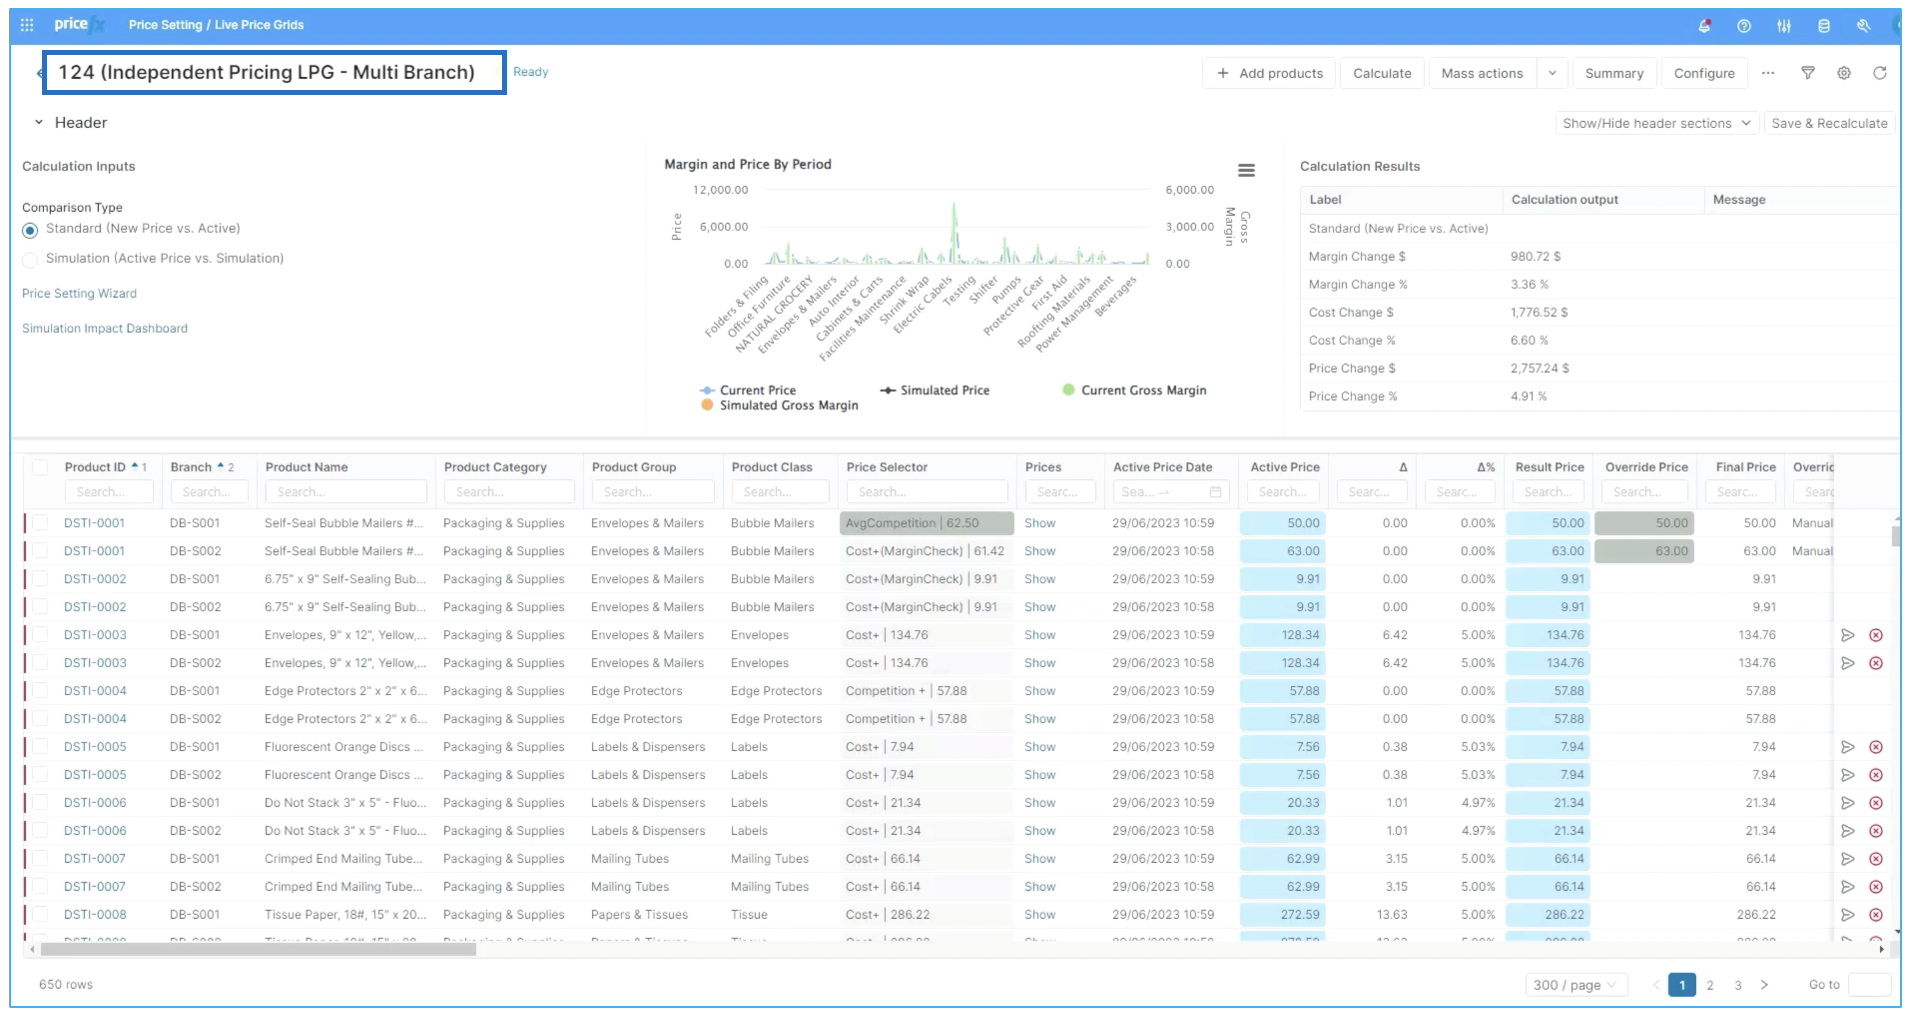Expand the Mass actions dropdown arrow

click(x=1552, y=73)
